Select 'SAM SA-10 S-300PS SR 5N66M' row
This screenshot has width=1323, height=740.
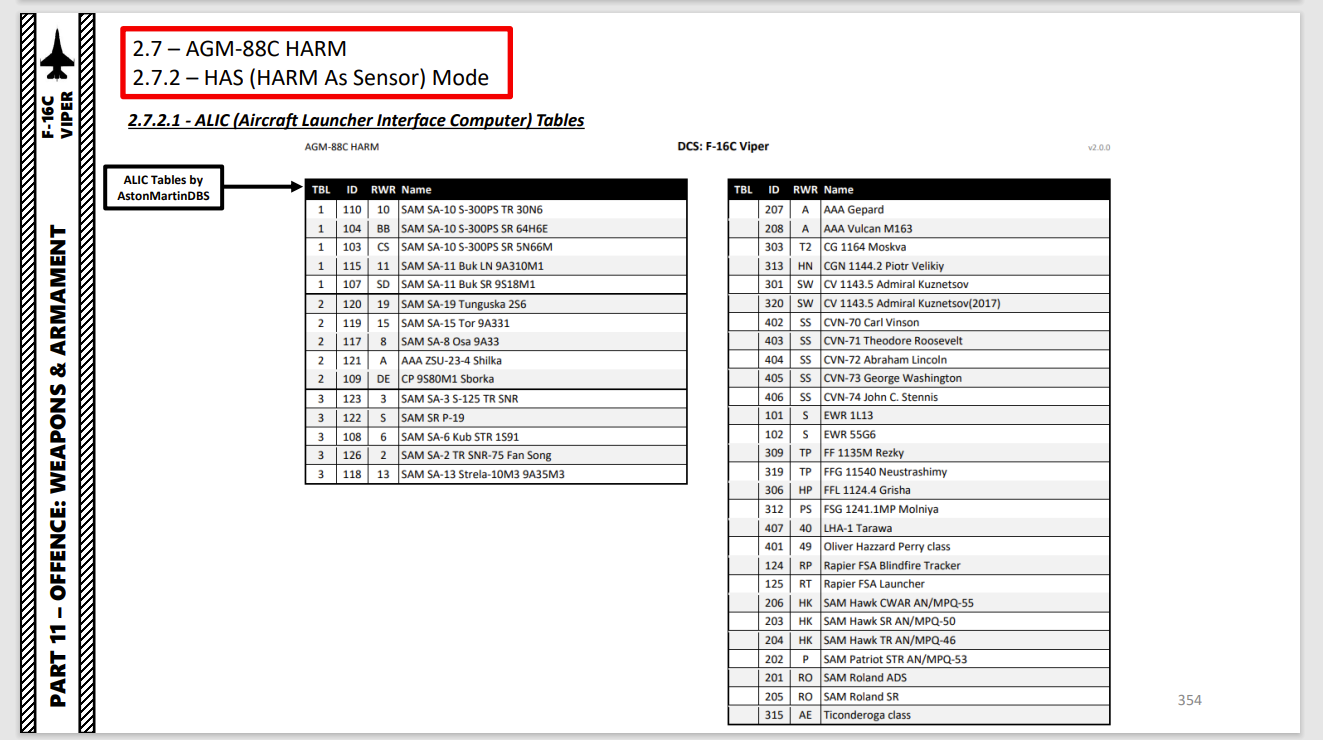pyautogui.click(x=496, y=247)
